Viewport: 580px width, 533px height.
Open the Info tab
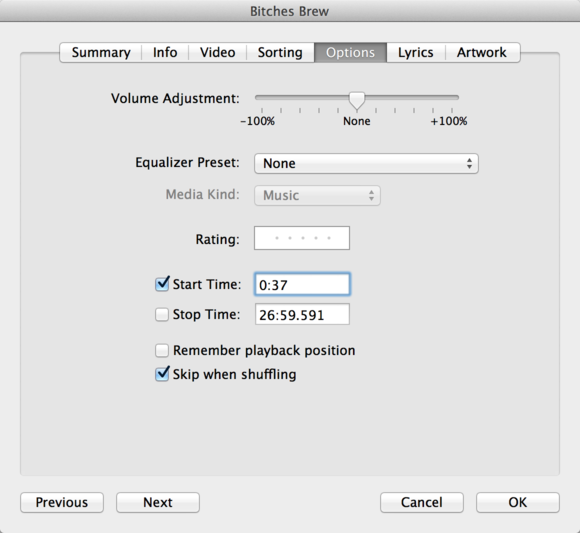(x=165, y=53)
